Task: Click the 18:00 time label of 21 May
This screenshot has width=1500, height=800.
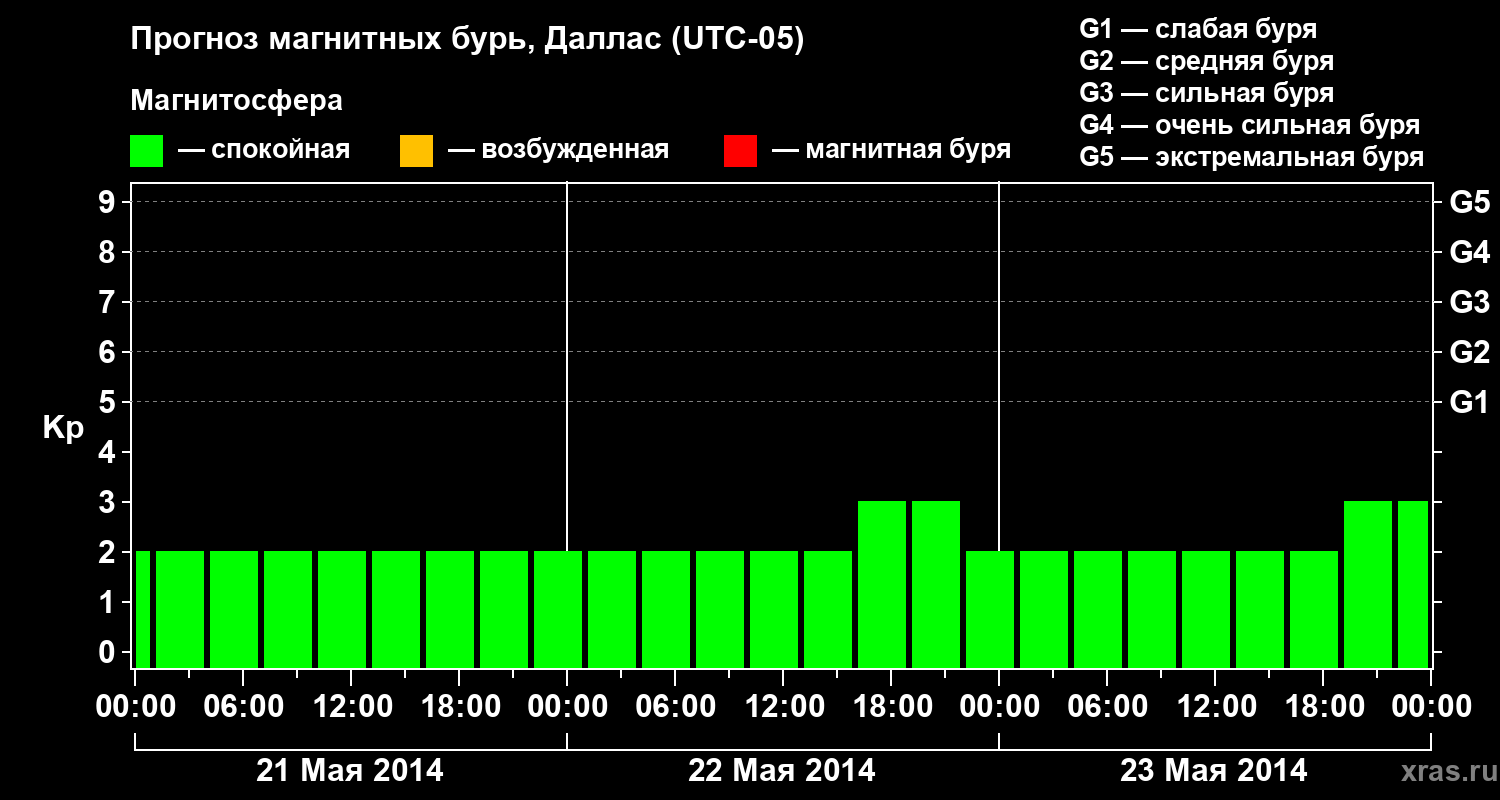Action: pos(459,706)
